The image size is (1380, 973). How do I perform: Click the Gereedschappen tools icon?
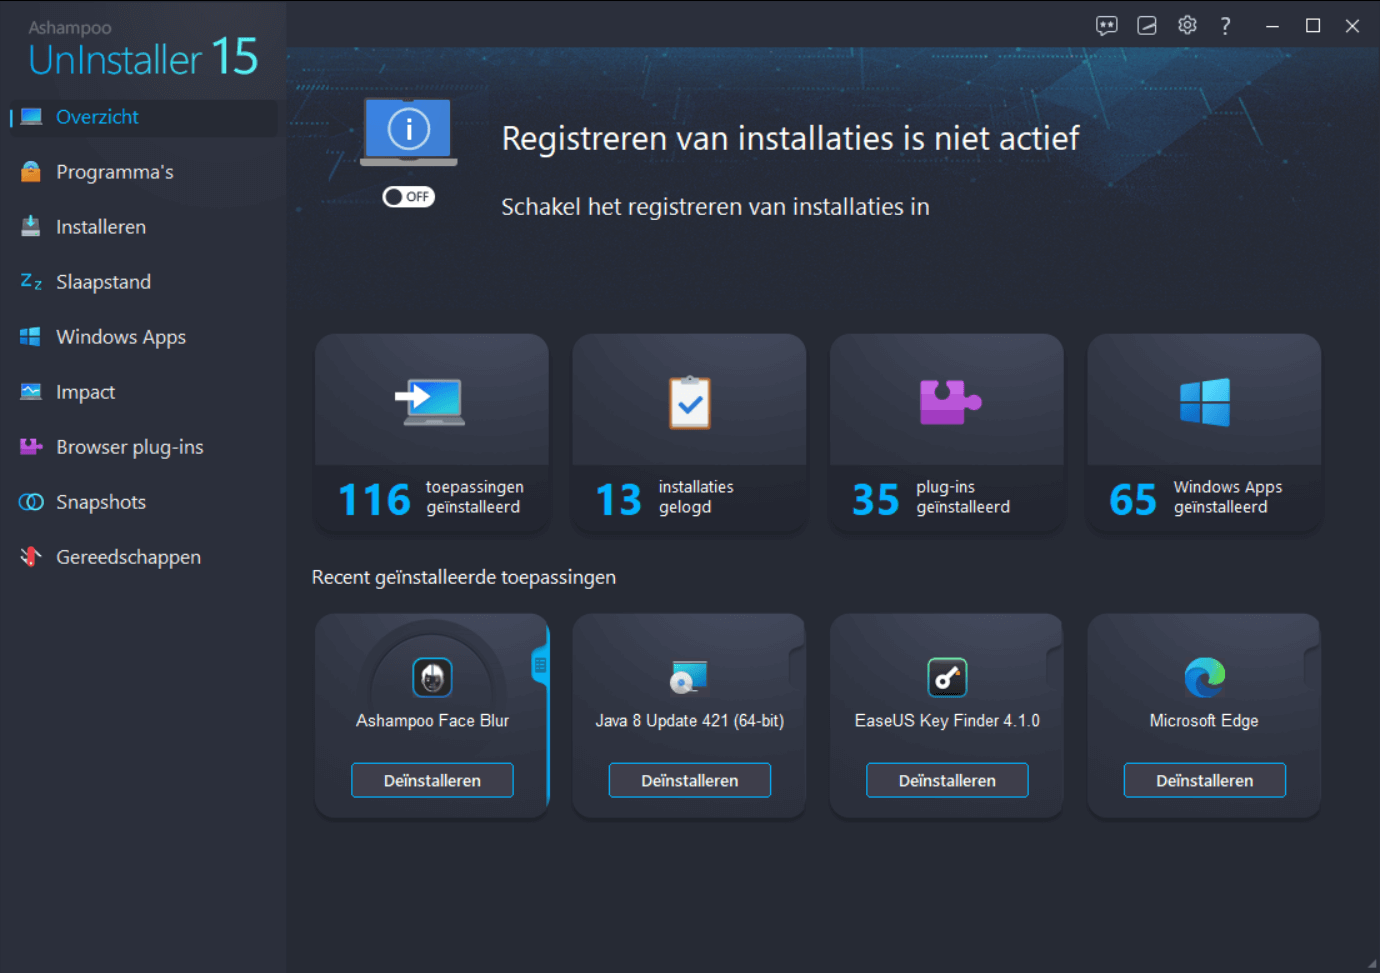click(x=31, y=556)
